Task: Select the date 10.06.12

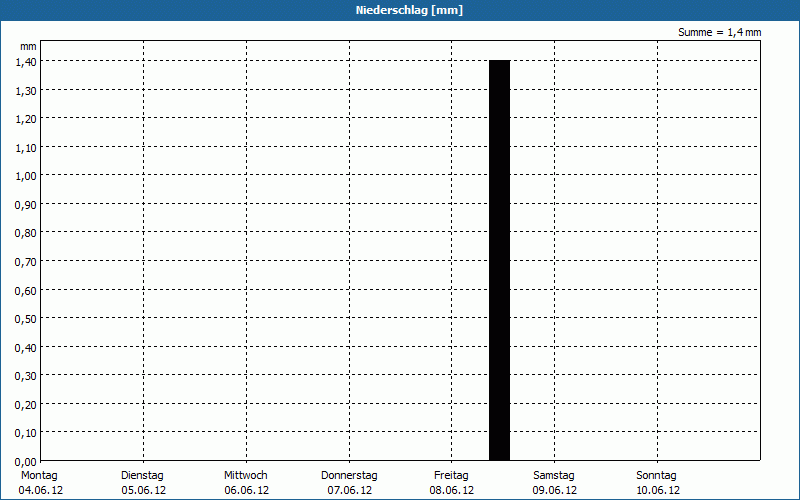Action: 658,490
